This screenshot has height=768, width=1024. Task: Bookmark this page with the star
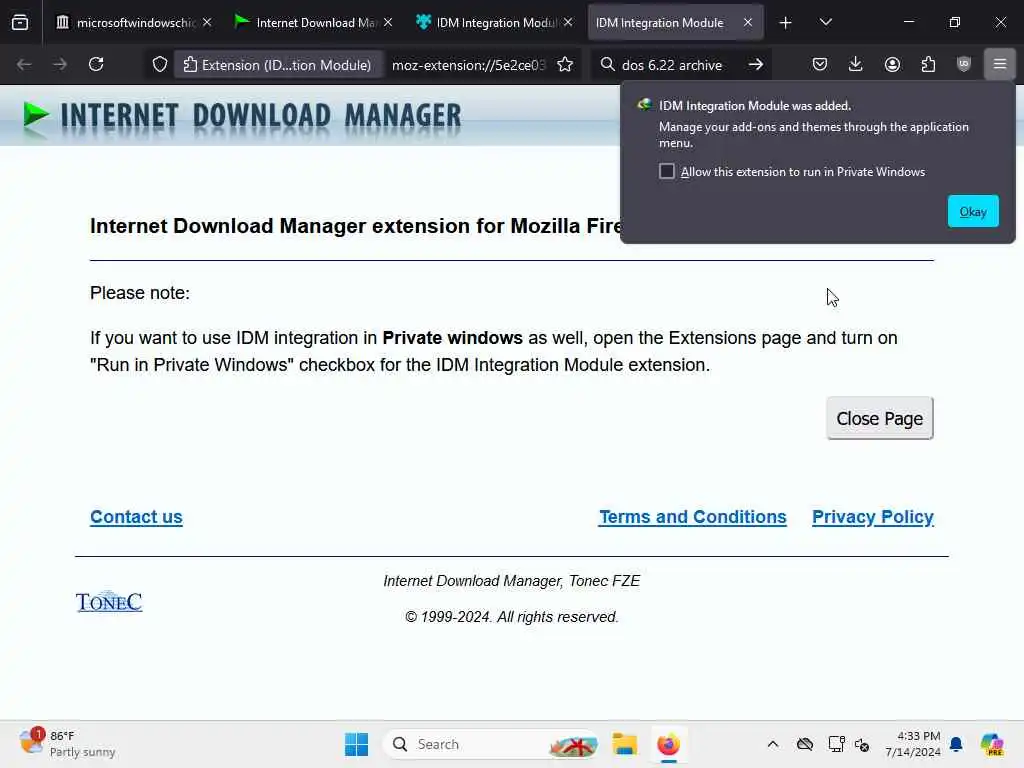(x=565, y=65)
